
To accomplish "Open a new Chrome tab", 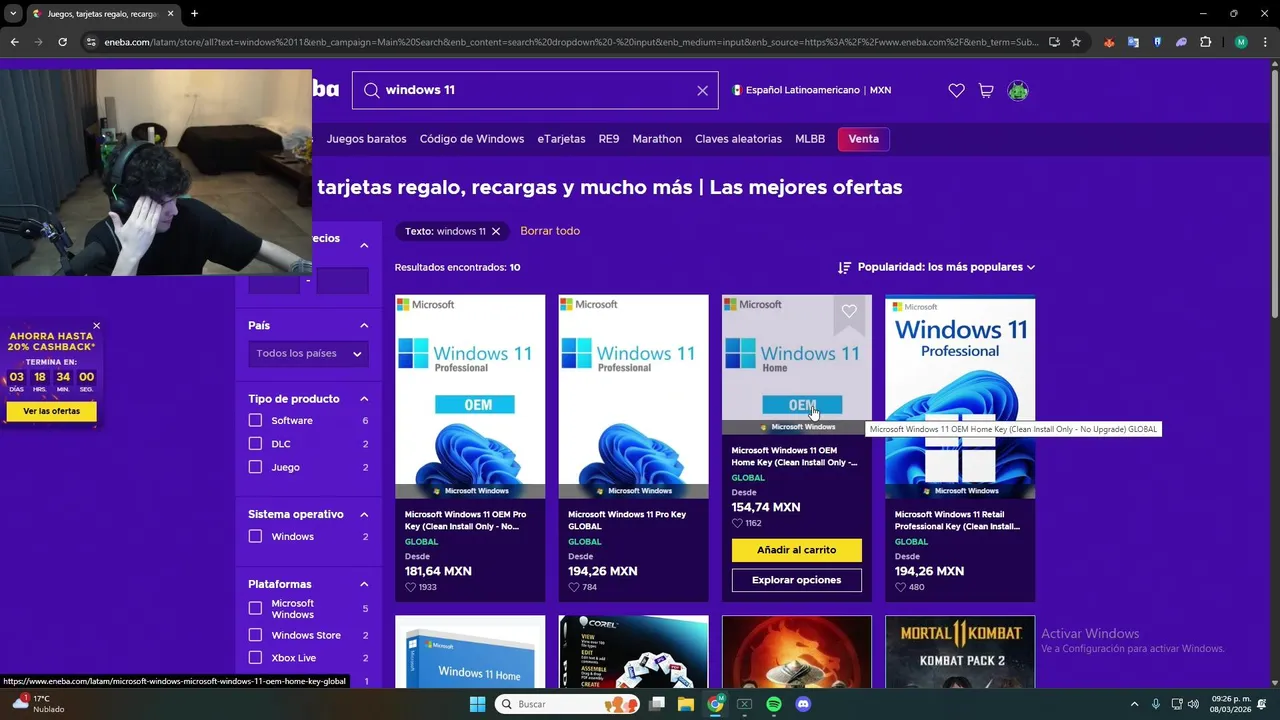I will pos(194,13).
